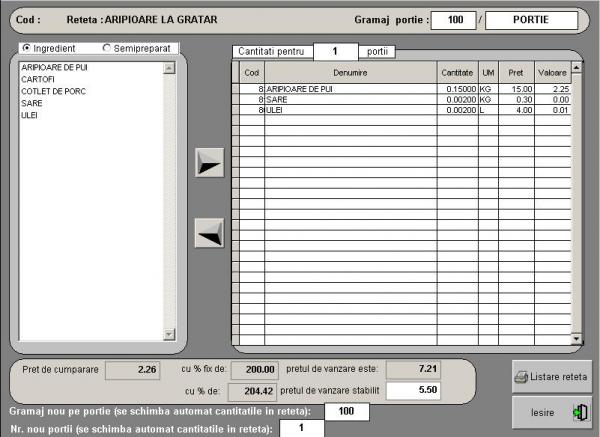Viewport: 600px width, 437px height.
Task: Choose ULEI in the ingredient list
Action: click(x=29, y=116)
